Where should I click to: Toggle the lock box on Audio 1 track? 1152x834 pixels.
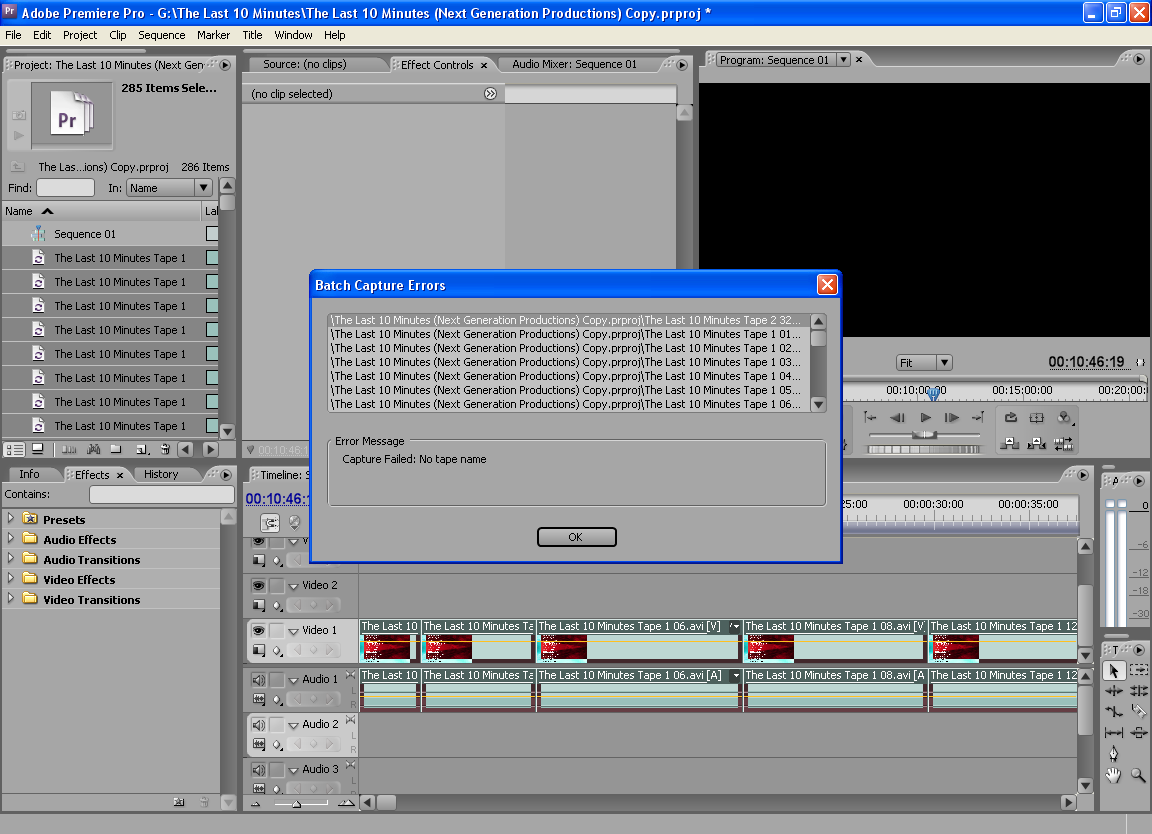[x=277, y=680]
